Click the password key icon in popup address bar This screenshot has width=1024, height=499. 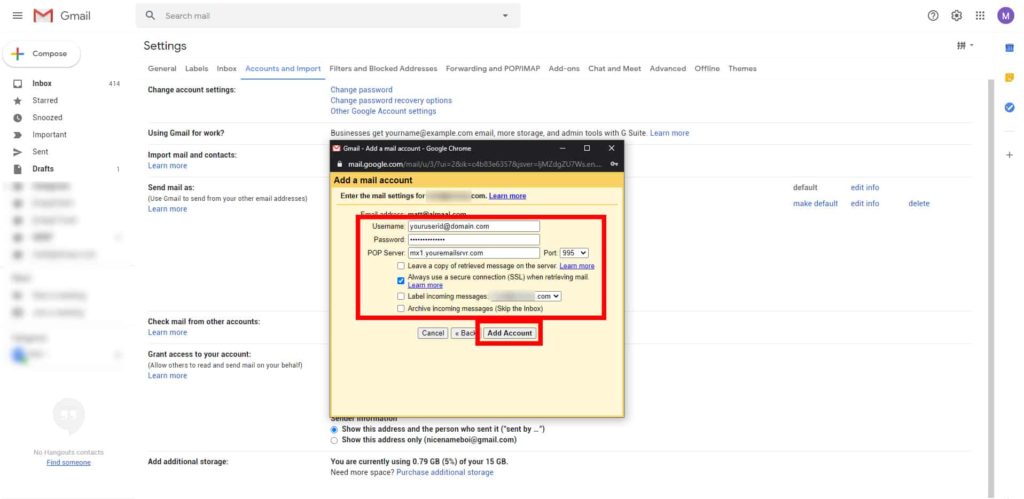[615, 165]
